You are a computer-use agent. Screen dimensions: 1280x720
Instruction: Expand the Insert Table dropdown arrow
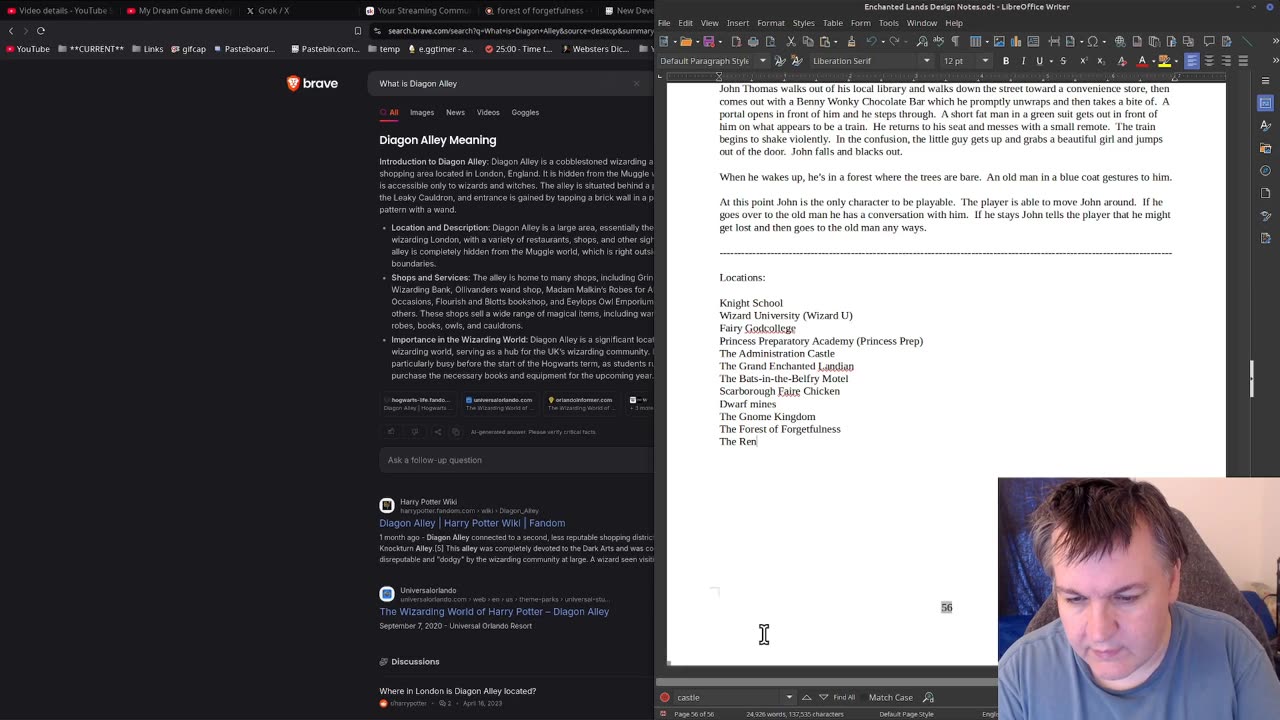pyautogui.click(x=987, y=41)
